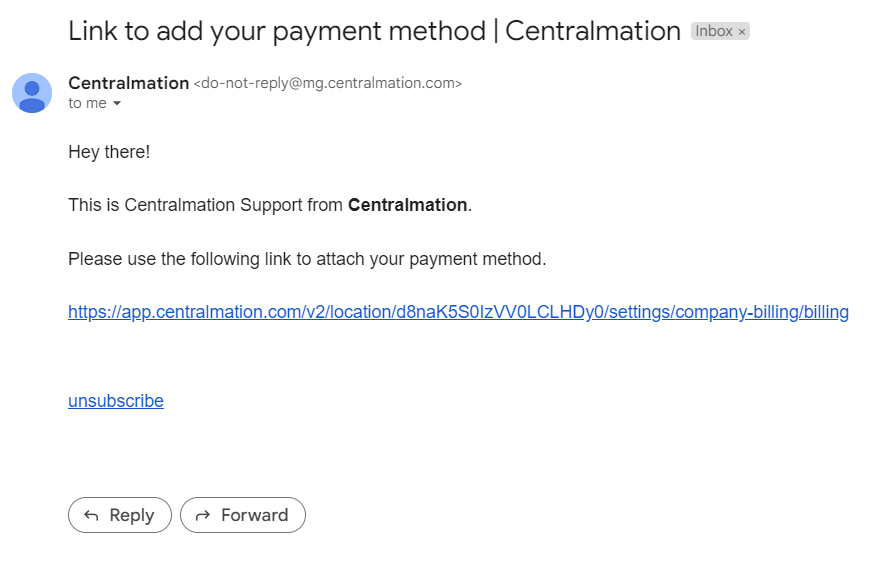Click 'Link to add your payment method' subject

coord(275,31)
